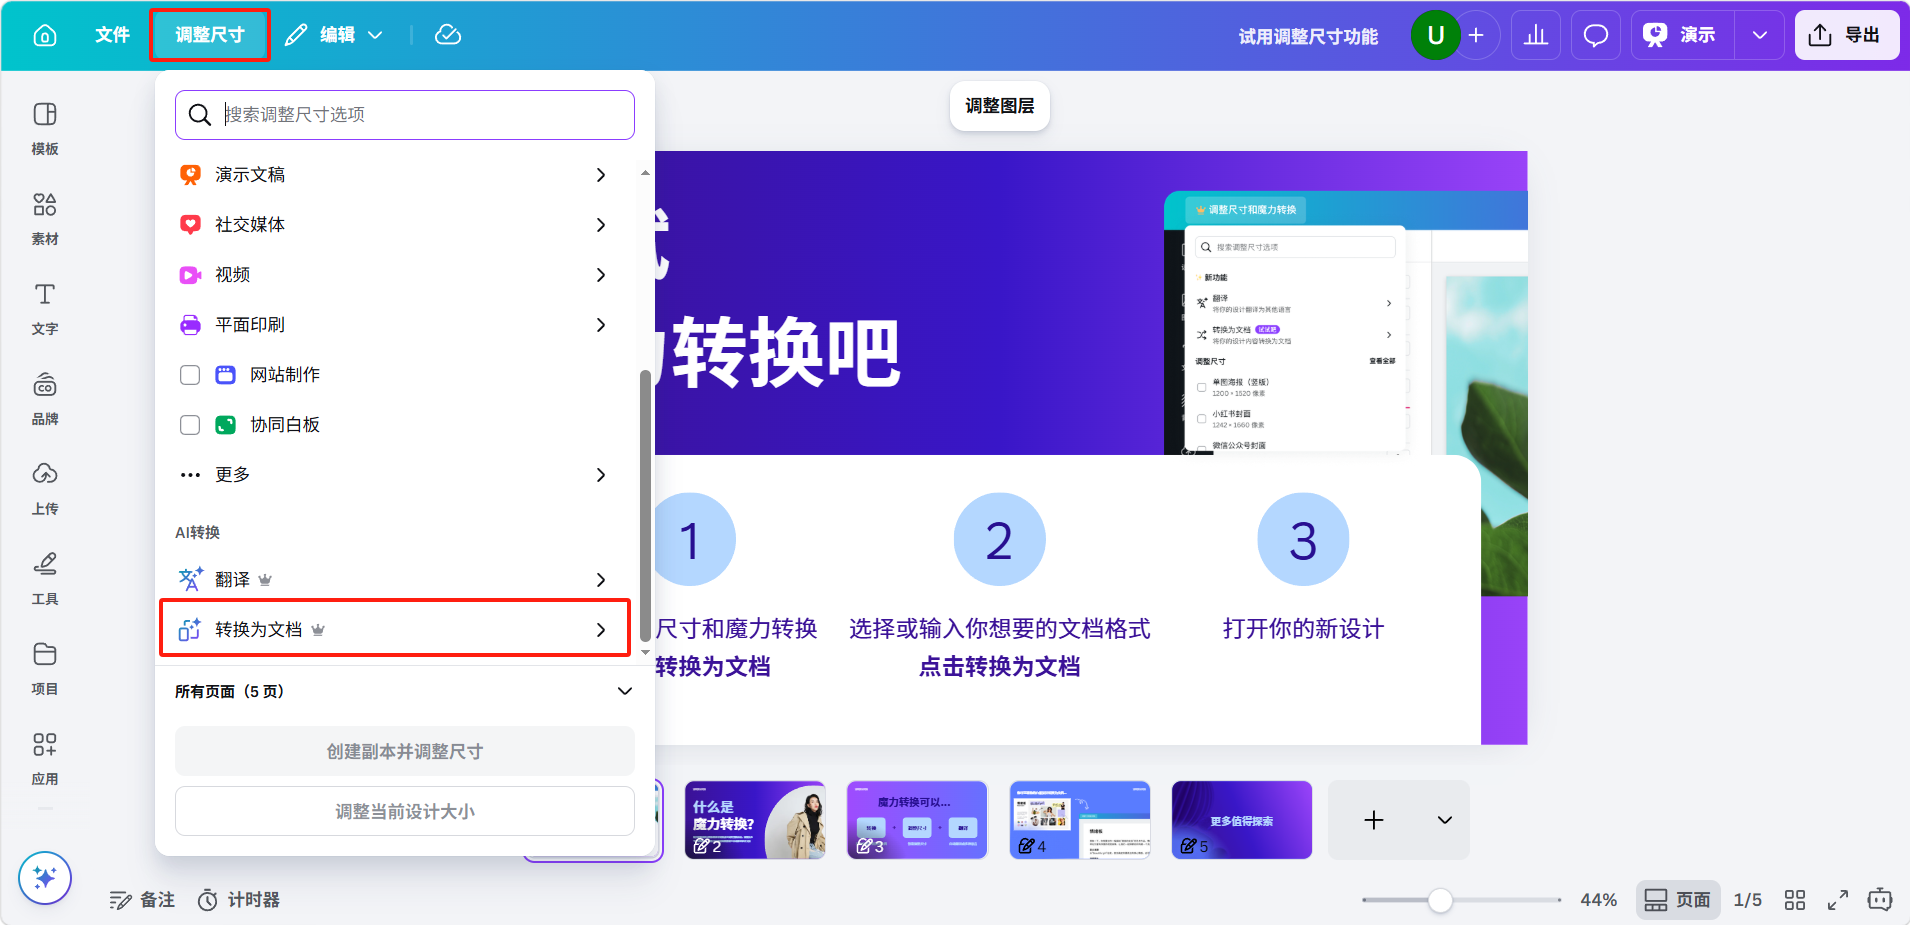
Task: Open the 模板 templates sidebar panel
Action: pyautogui.click(x=45, y=128)
